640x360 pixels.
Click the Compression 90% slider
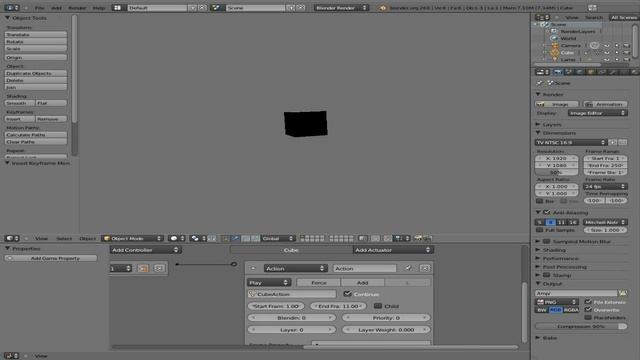click(581, 326)
